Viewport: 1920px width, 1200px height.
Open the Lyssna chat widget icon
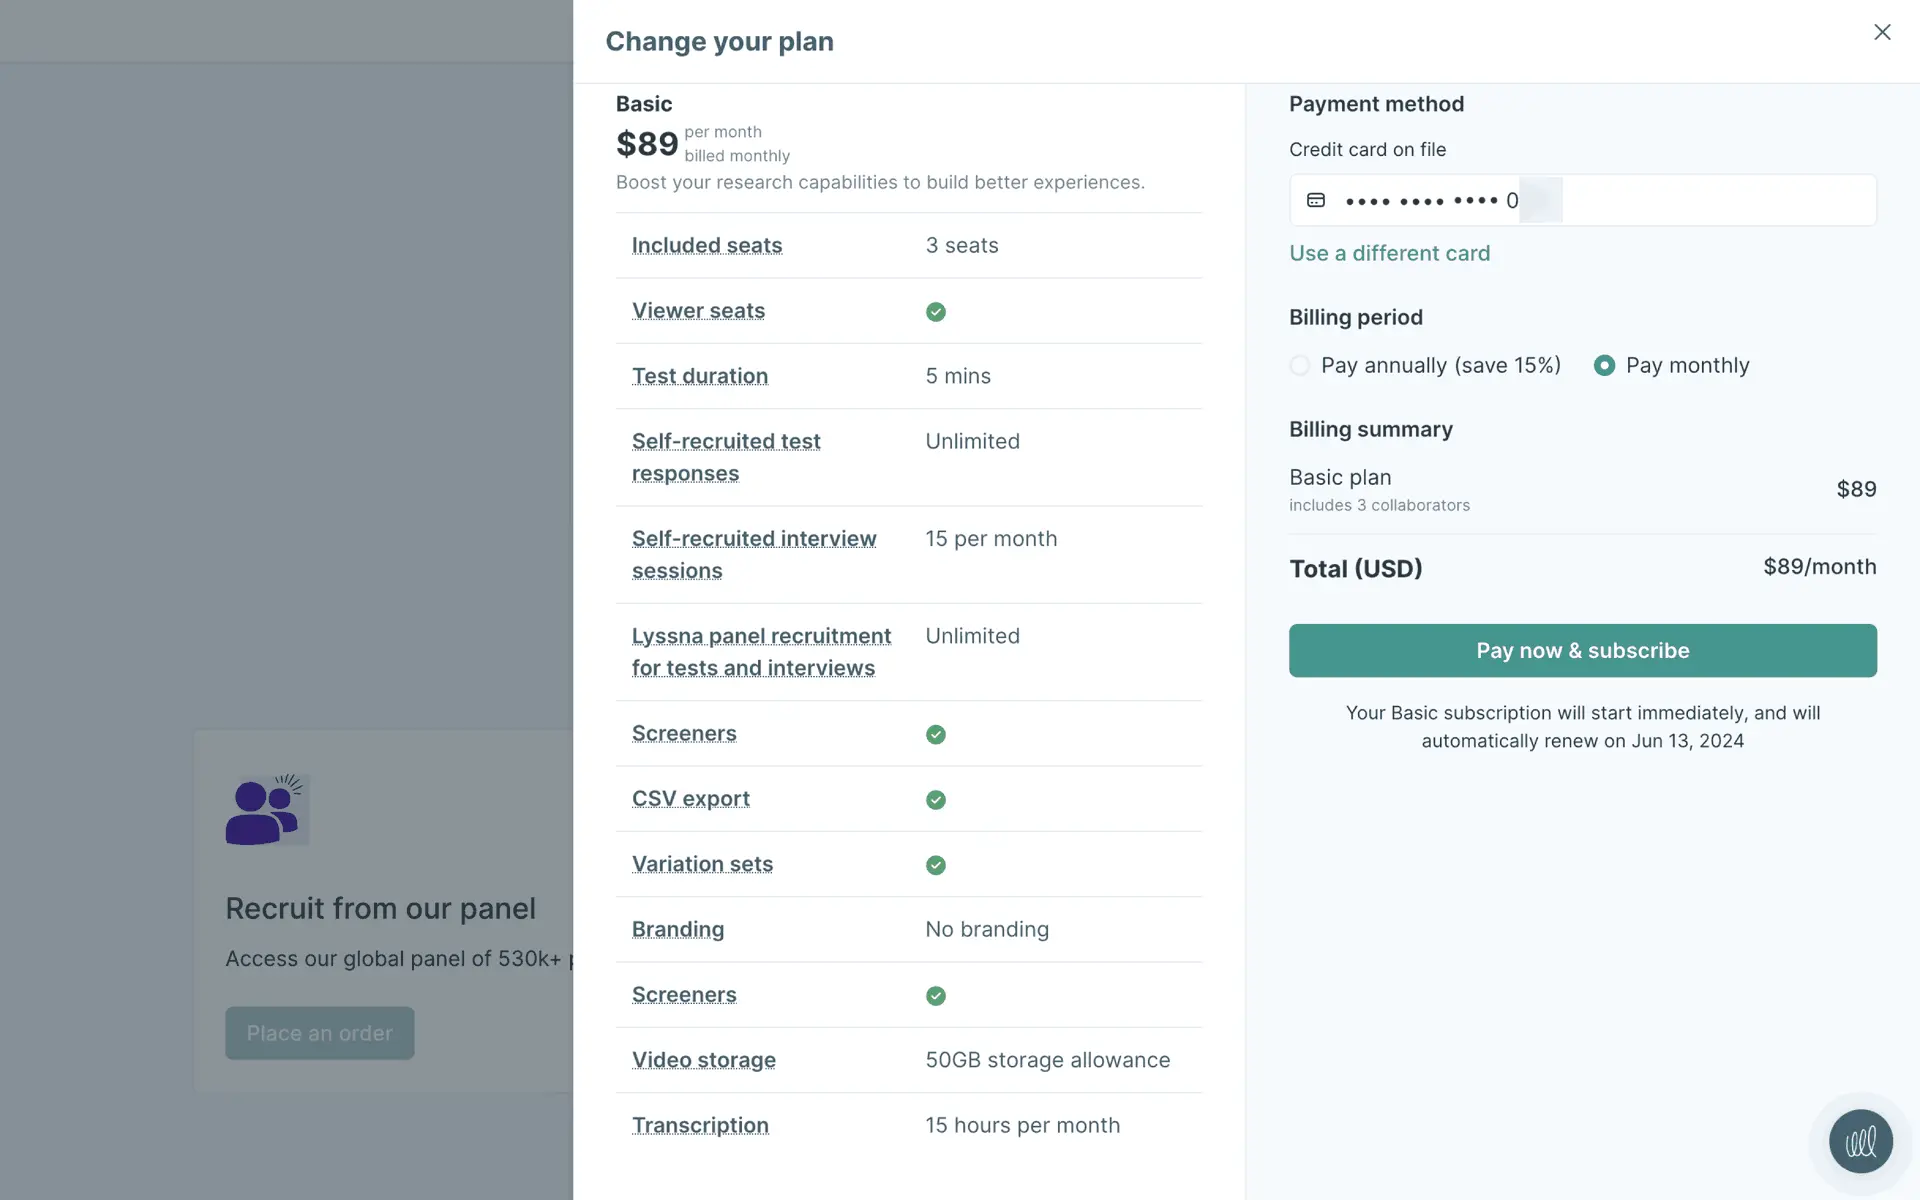tap(1860, 1141)
